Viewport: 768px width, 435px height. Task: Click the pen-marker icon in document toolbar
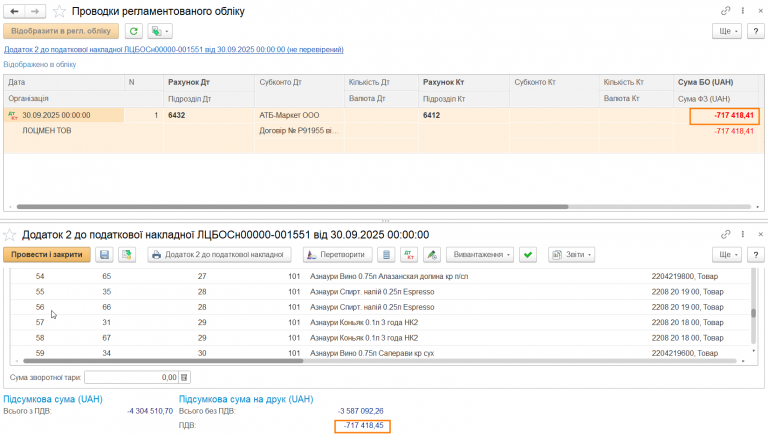[432, 255]
